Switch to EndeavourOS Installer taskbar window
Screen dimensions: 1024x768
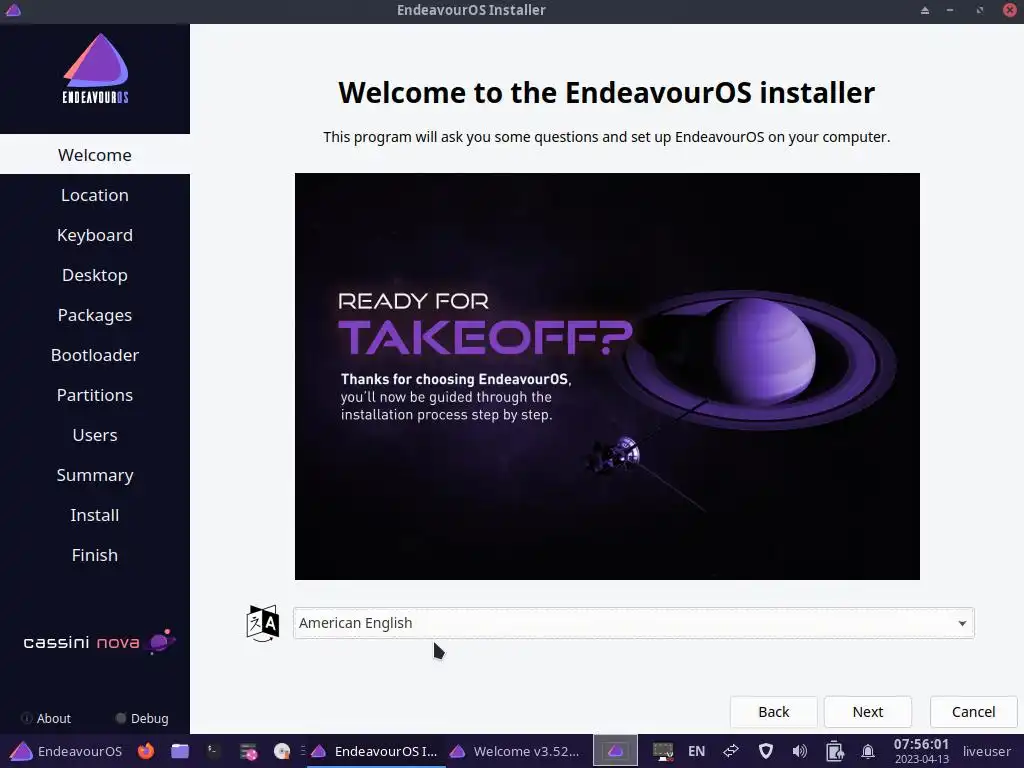375,751
